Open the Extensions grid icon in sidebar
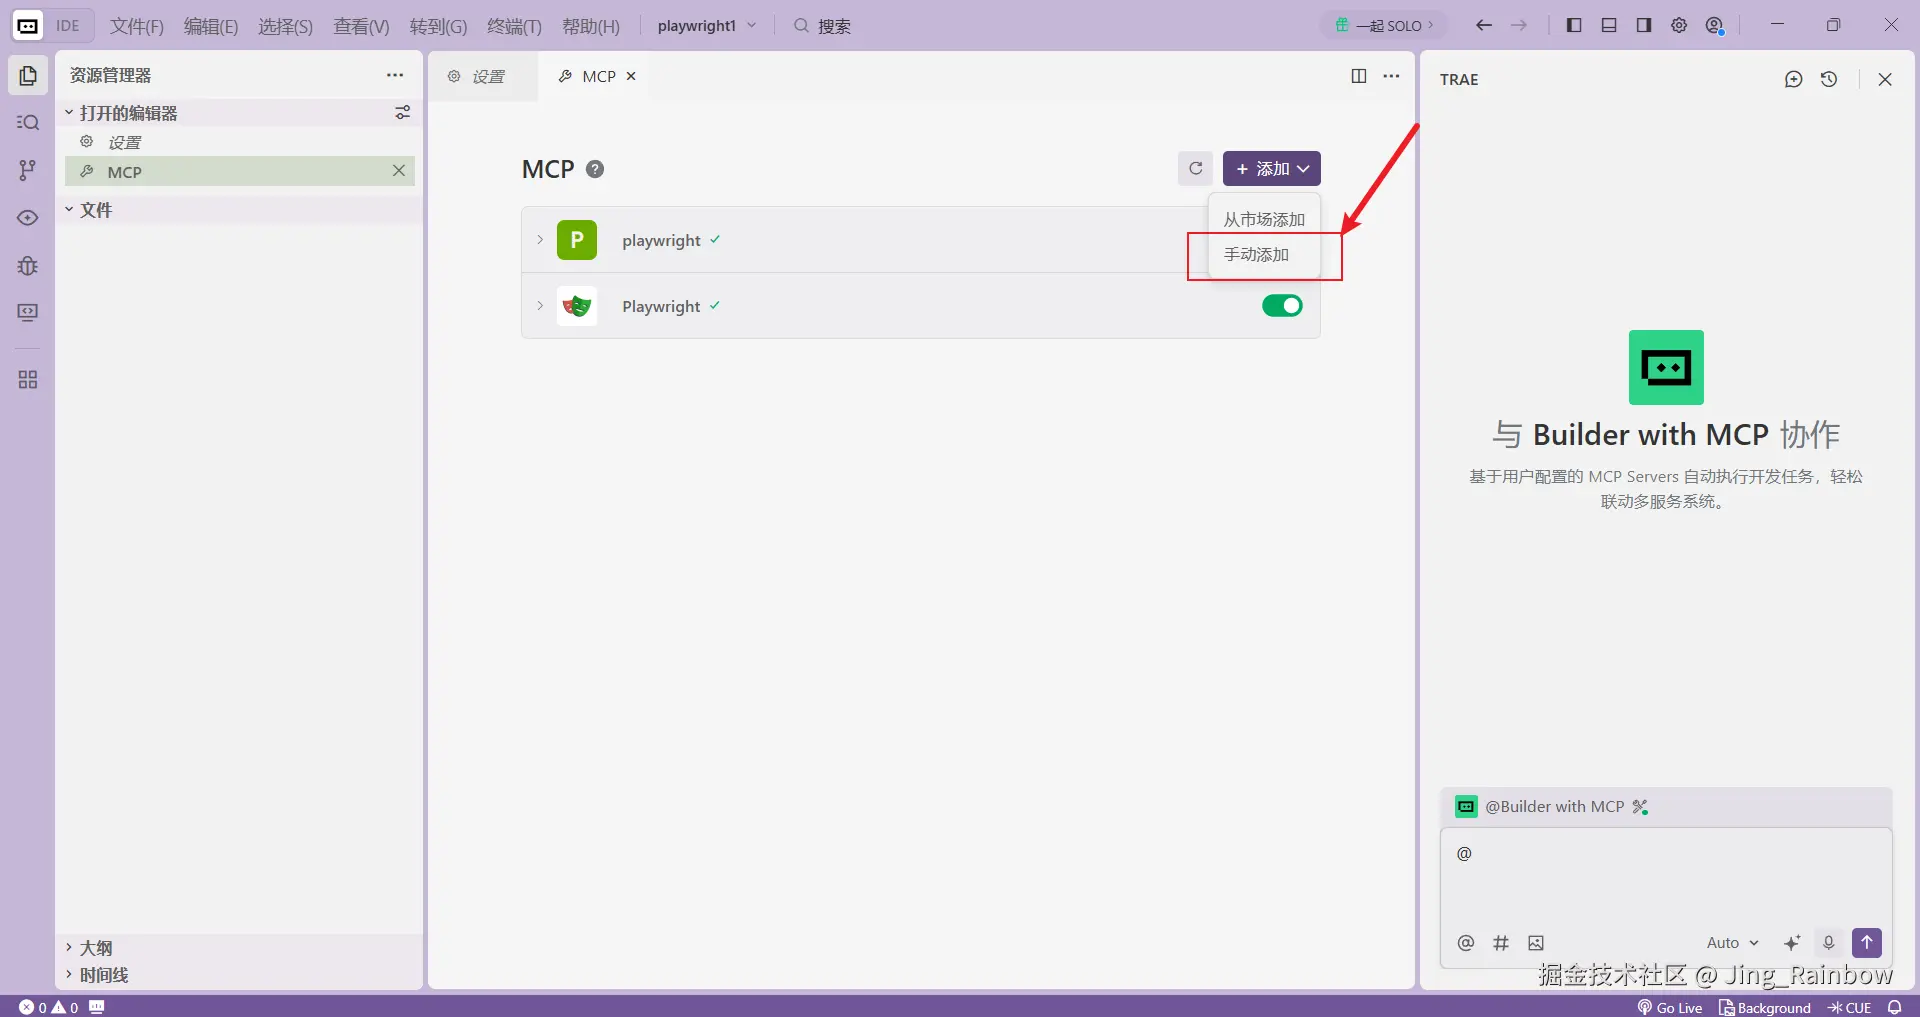The image size is (1920, 1017). [x=27, y=380]
